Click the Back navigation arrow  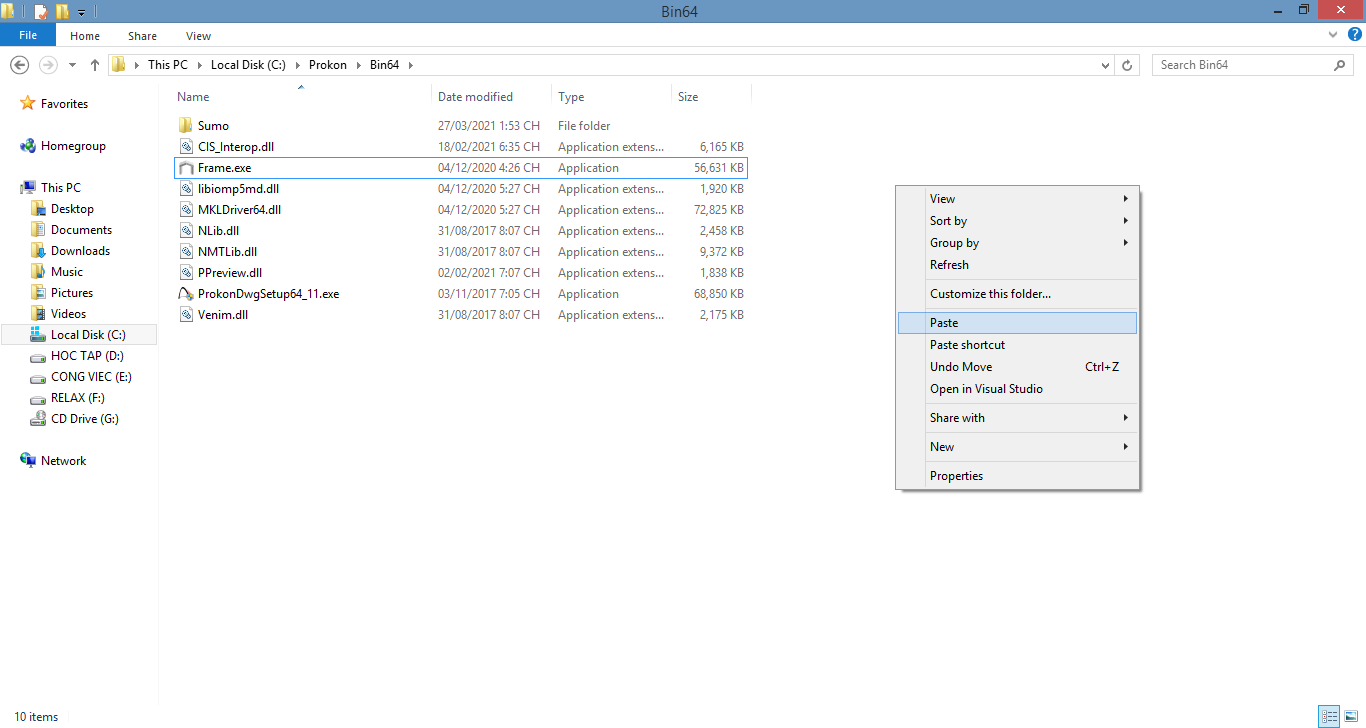tap(19, 65)
